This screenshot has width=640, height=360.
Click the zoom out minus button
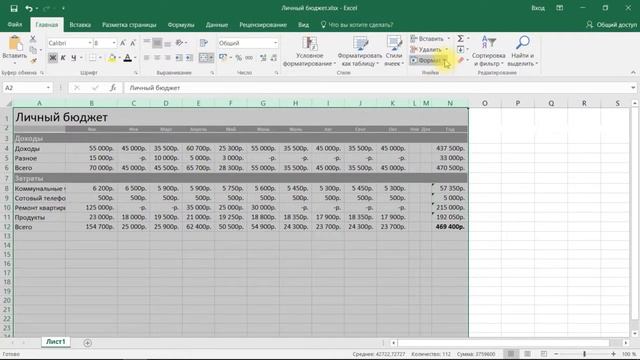[x=556, y=354]
